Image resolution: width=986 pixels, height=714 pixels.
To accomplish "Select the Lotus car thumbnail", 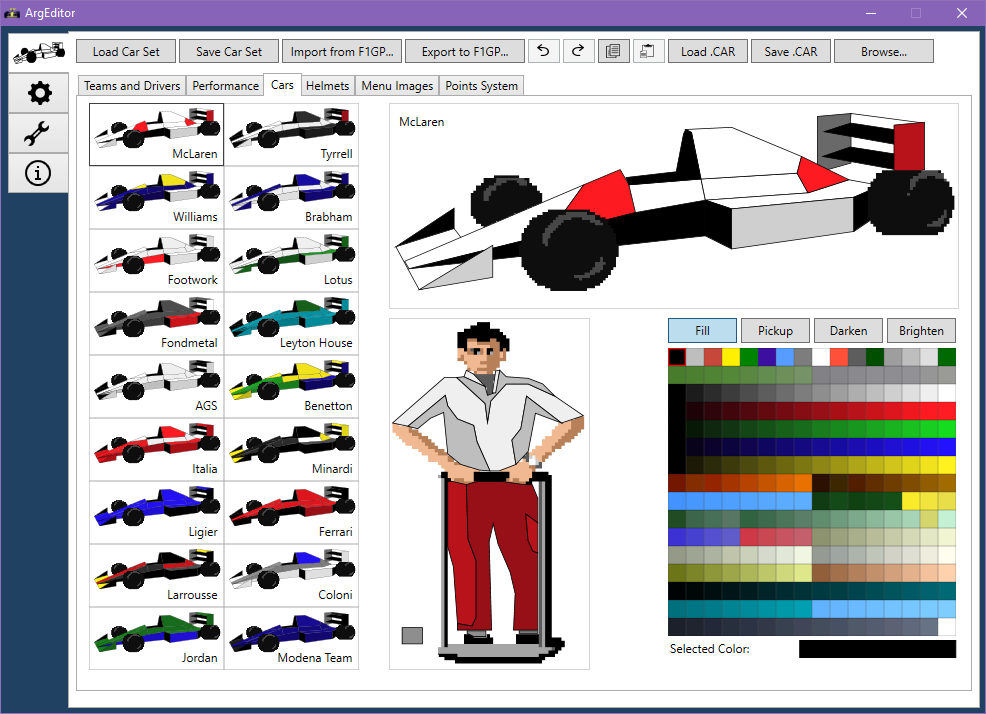I will point(292,260).
